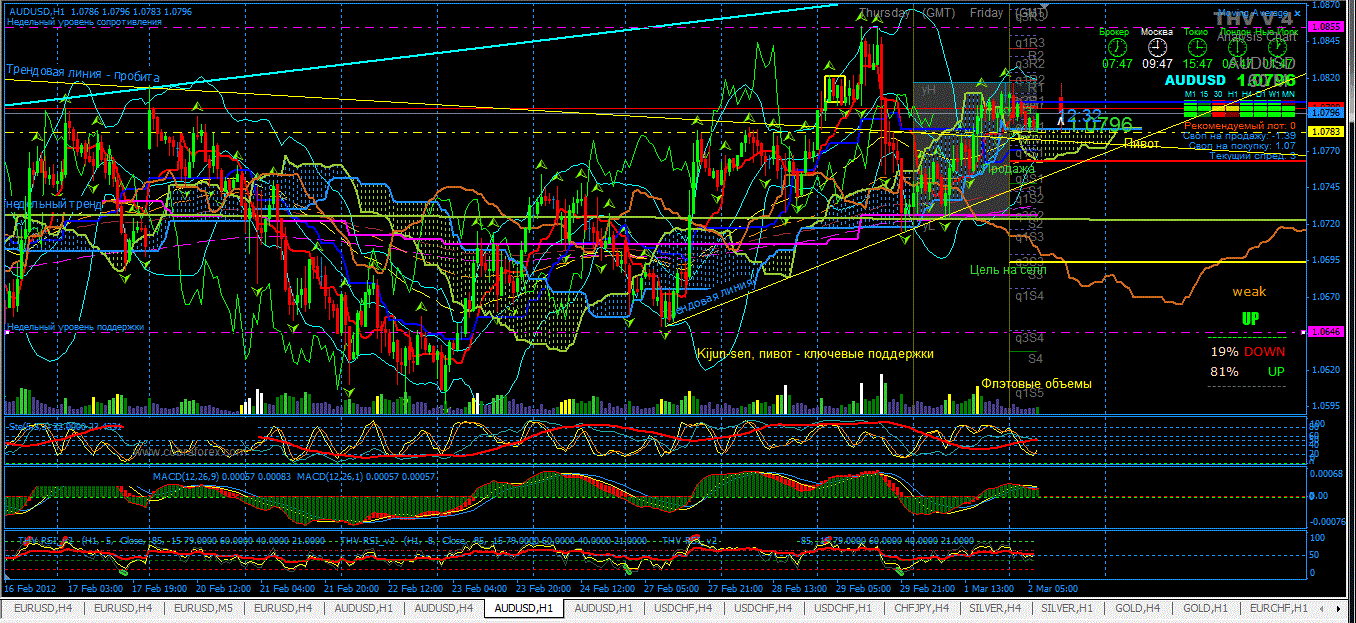Open the CHFJPY,H4 chart tab

tap(923, 607)
